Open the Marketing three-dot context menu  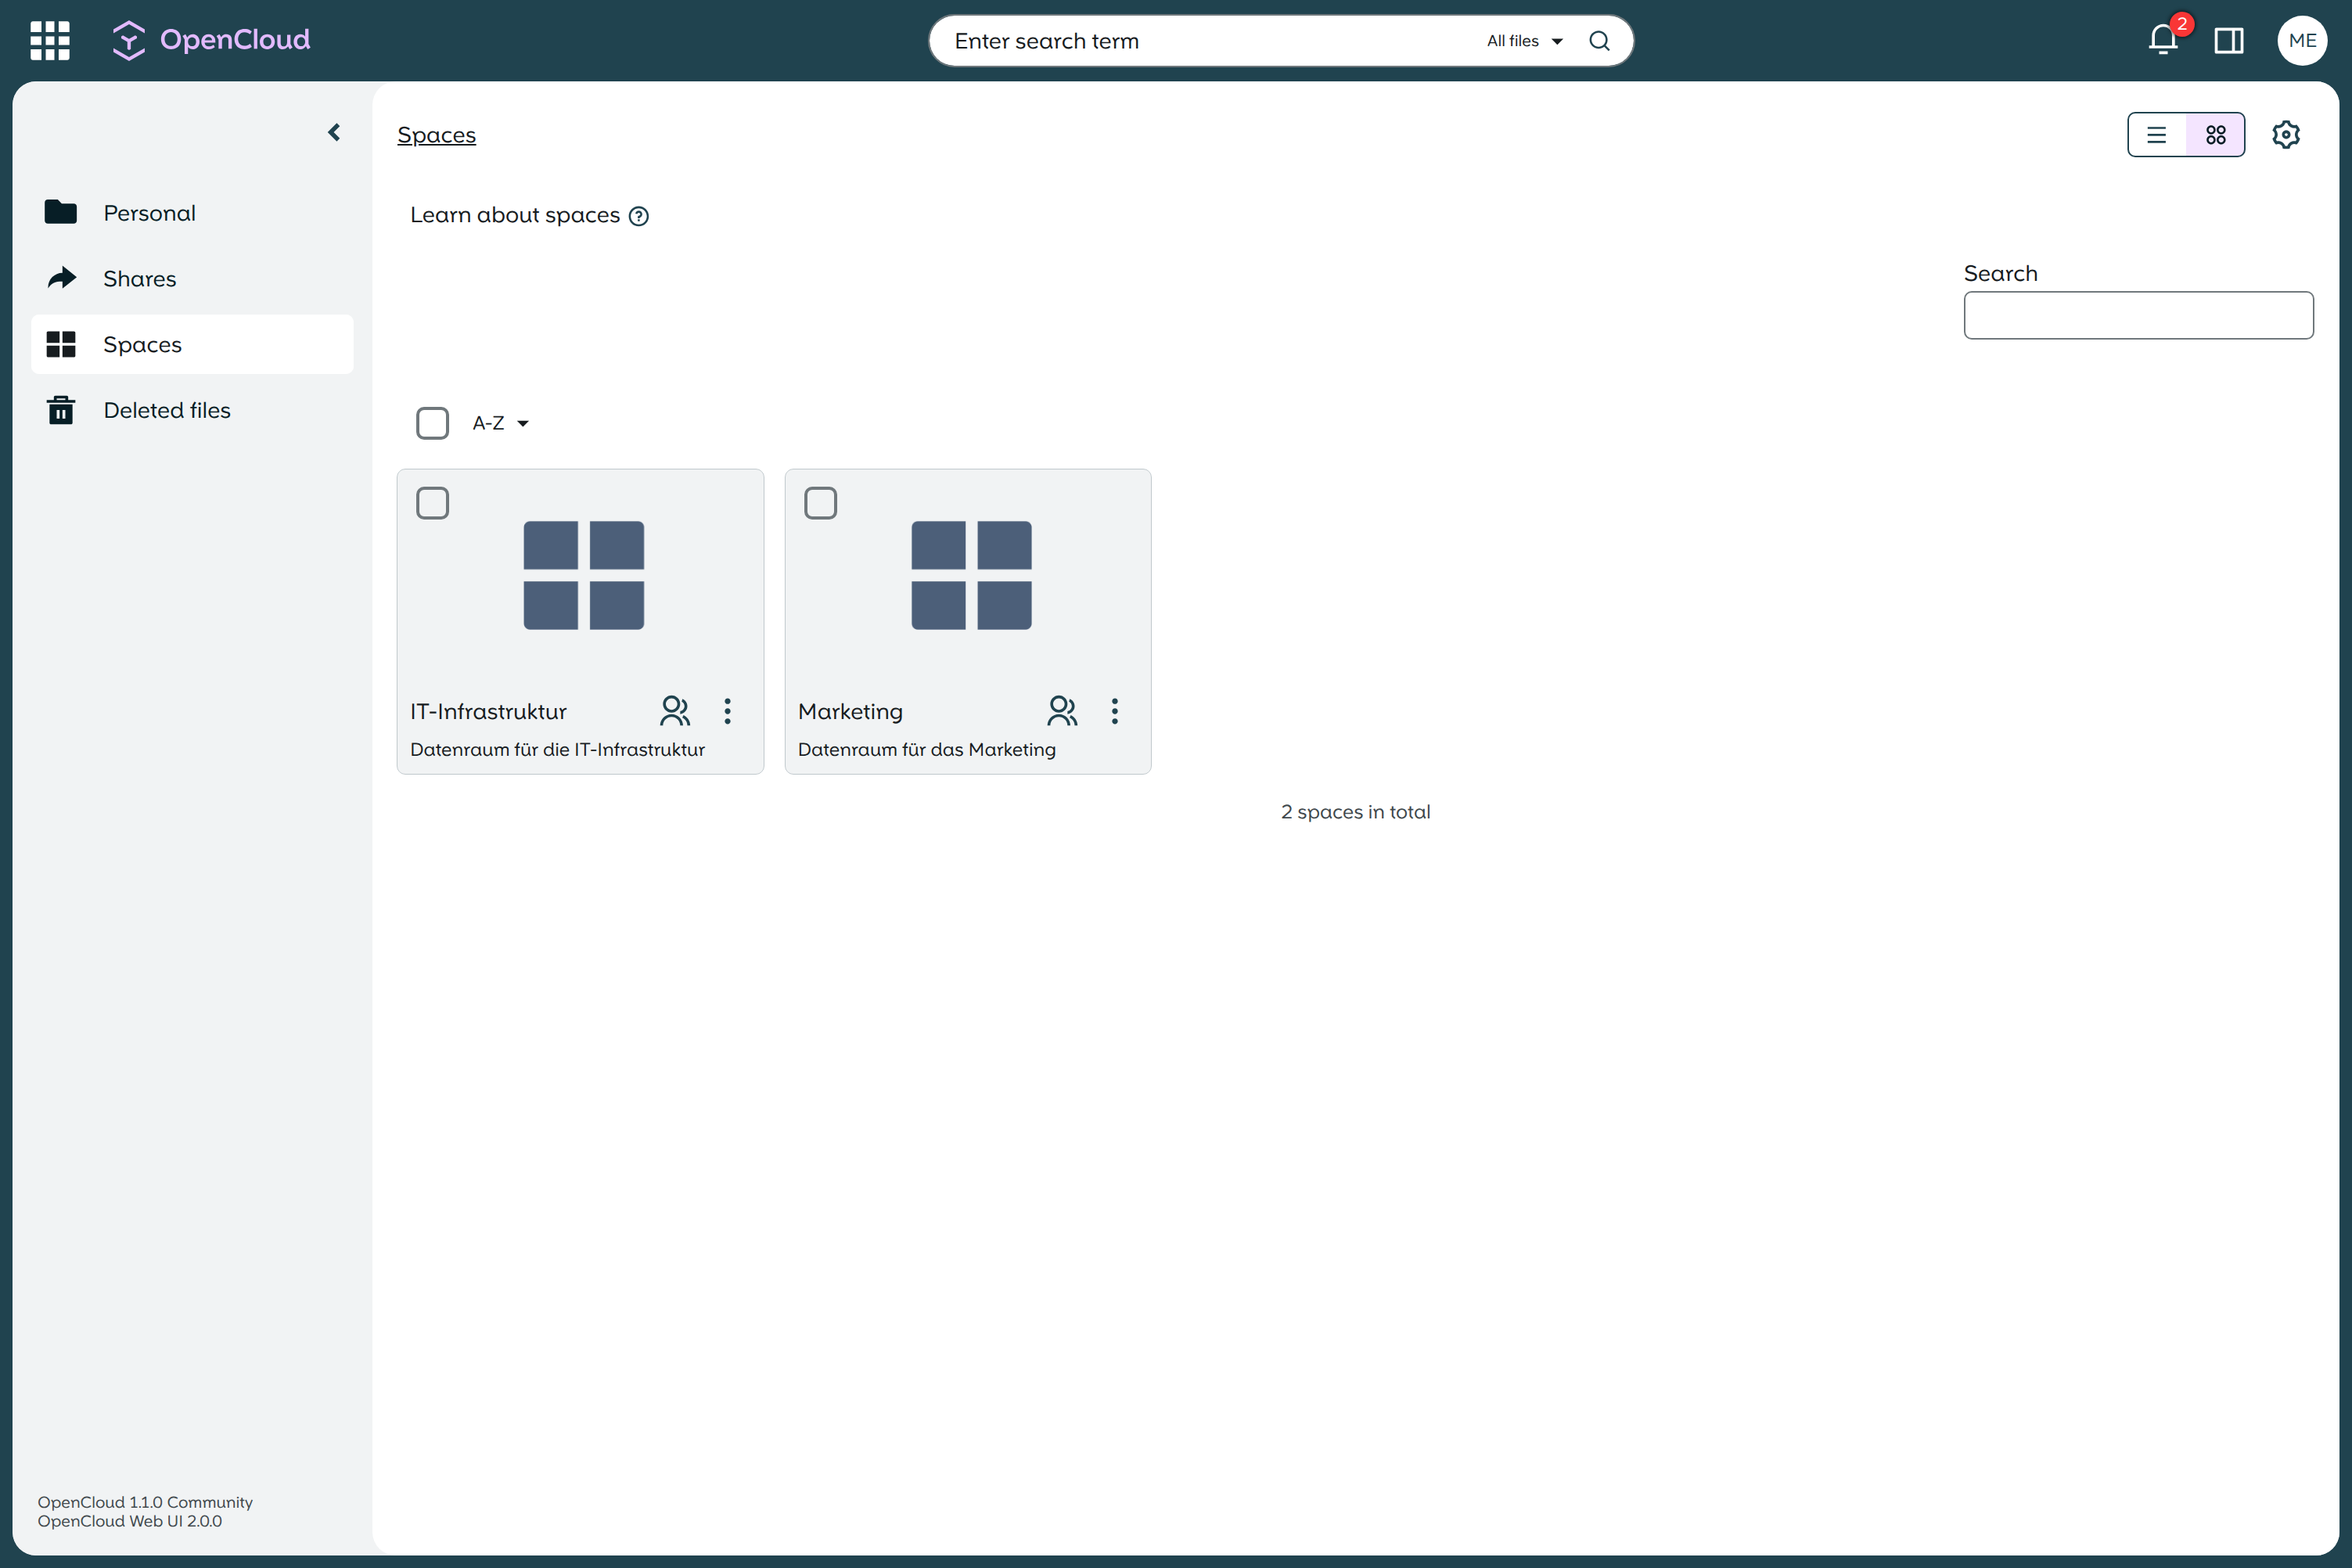[x=1114, y=711]
